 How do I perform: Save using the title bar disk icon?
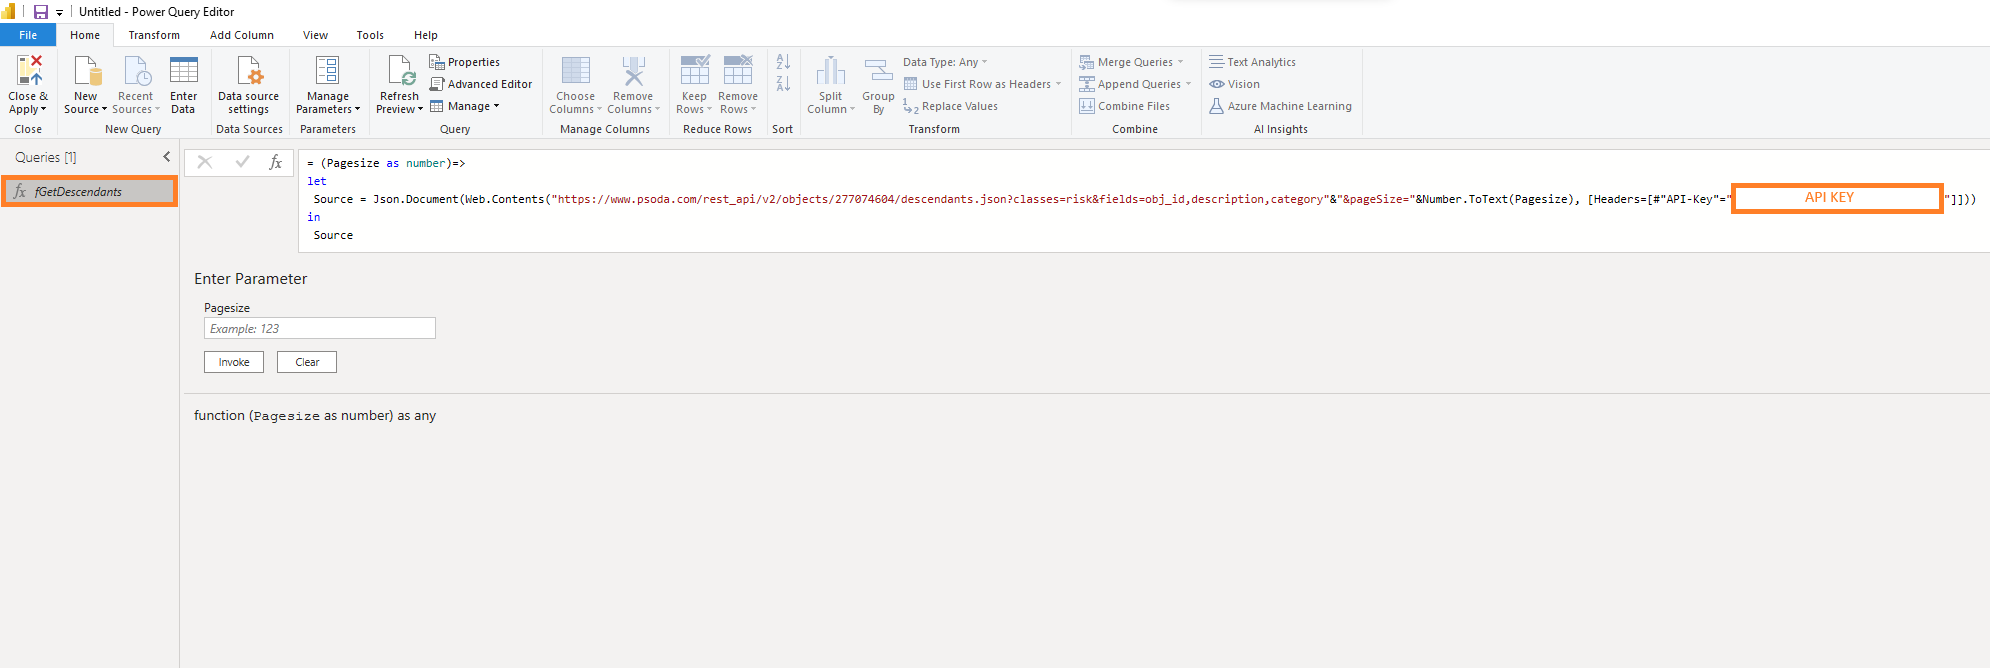pyautogui.click(x=41, y=12)
